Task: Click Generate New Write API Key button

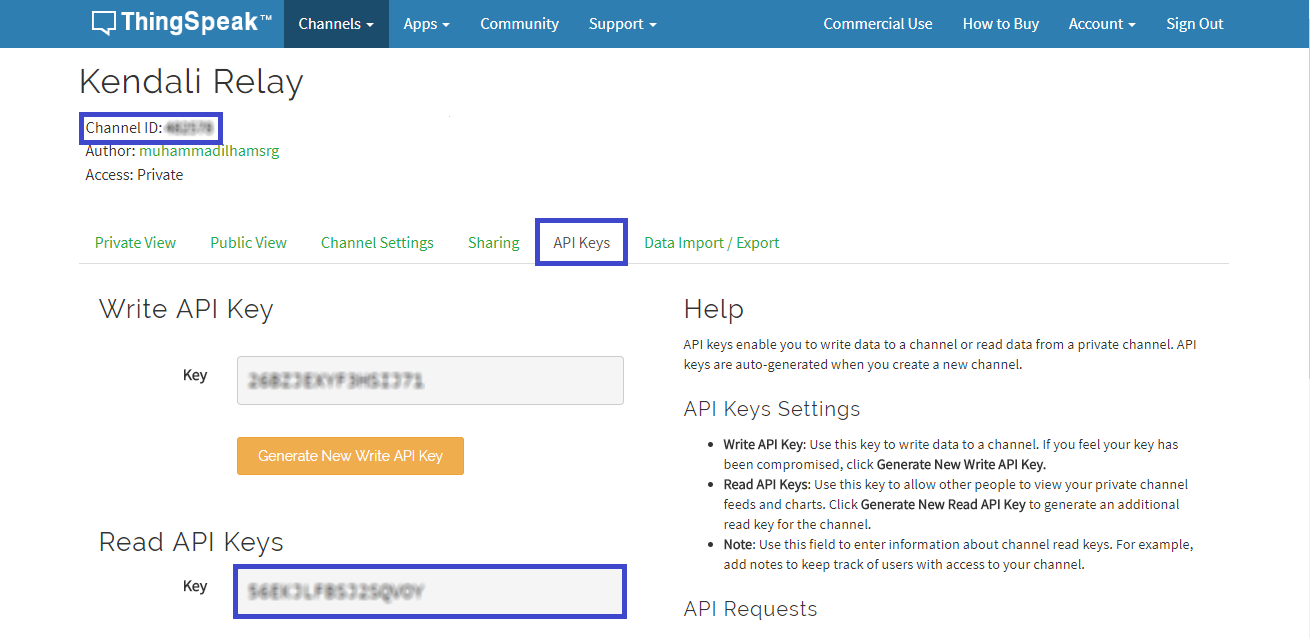Action: point(350,456)
